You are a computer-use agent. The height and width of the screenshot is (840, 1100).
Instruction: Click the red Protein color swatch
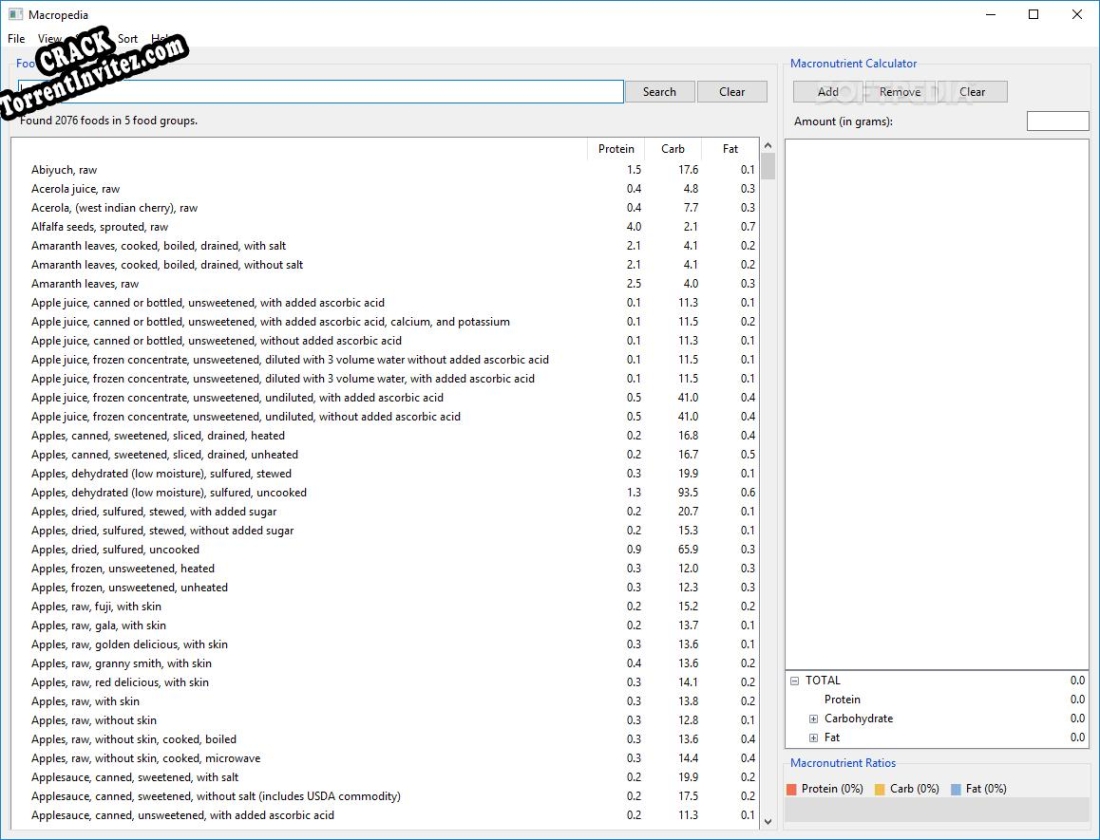click(793, 788)
